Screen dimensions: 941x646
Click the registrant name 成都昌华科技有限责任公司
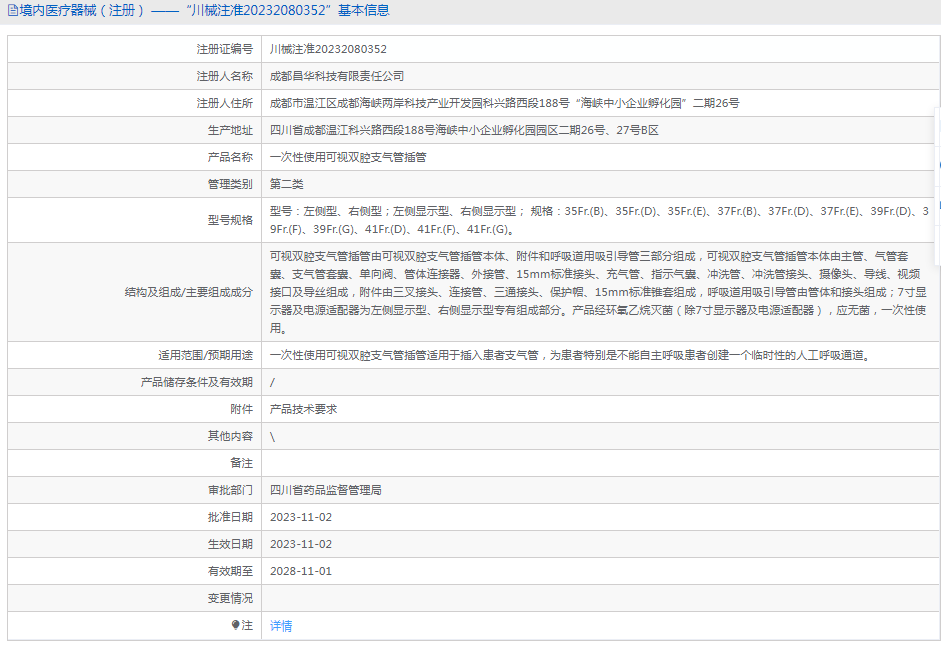(337, 76)
